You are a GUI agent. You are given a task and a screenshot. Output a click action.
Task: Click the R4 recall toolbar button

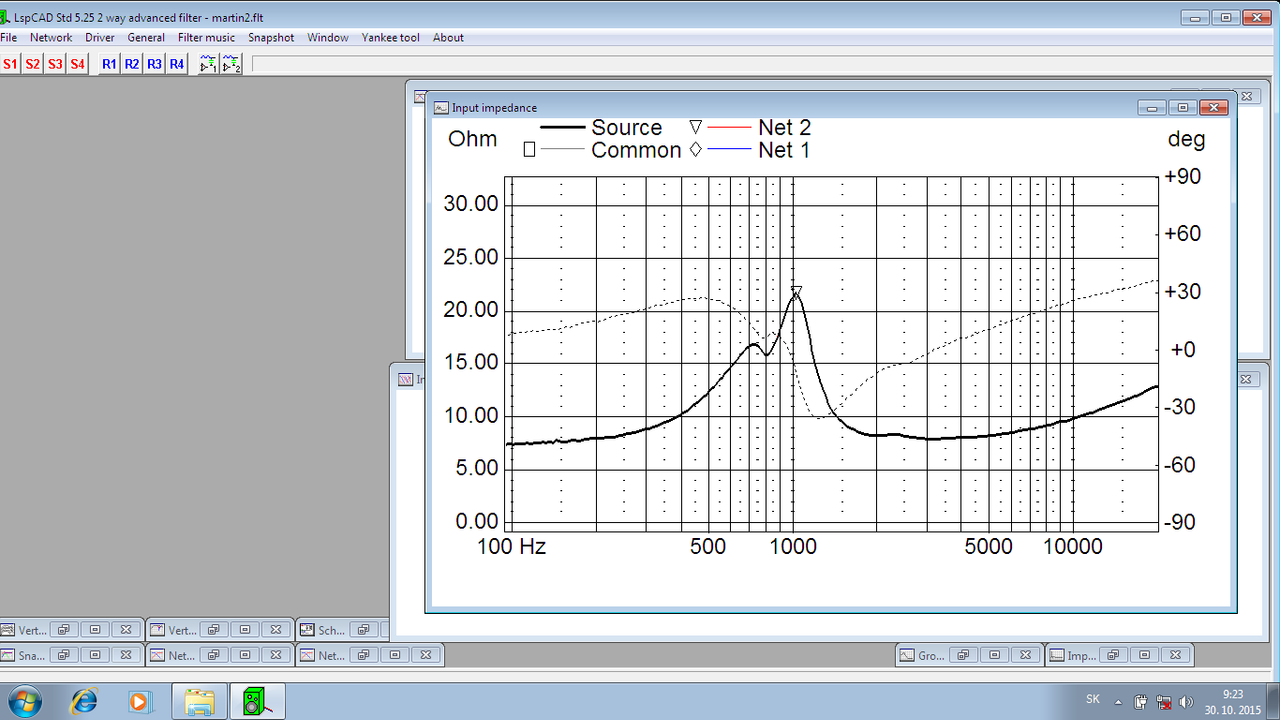pos(177,64)
